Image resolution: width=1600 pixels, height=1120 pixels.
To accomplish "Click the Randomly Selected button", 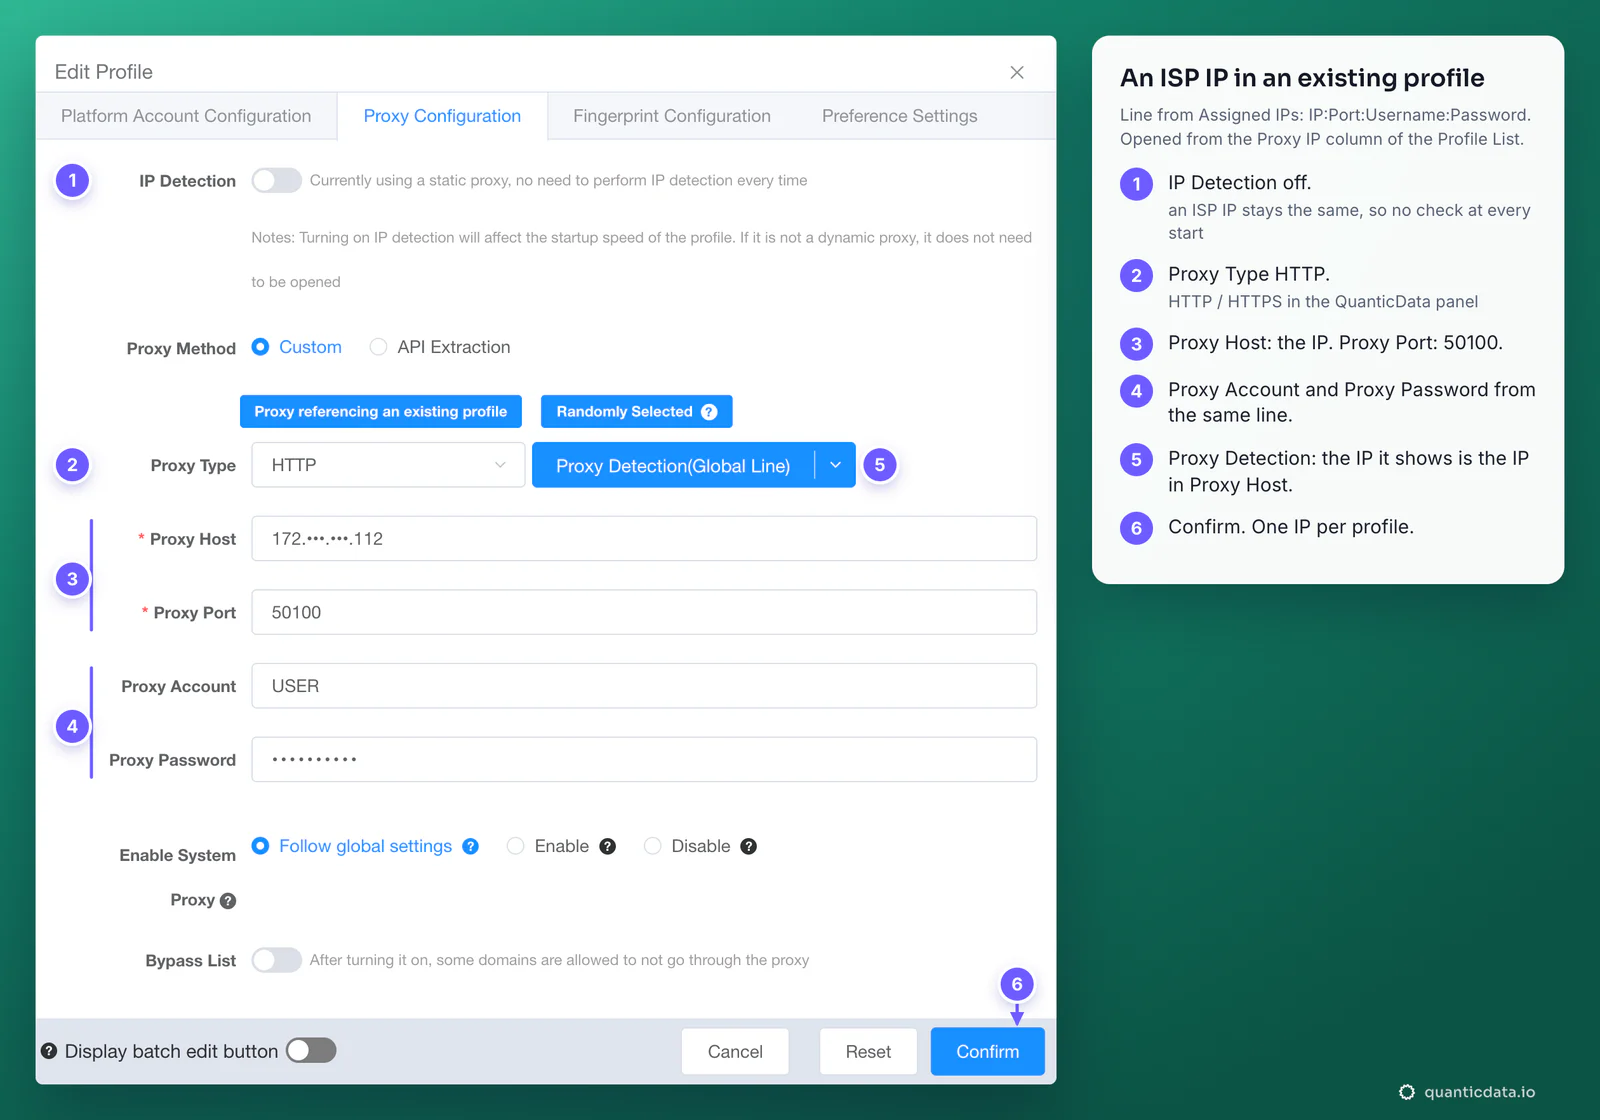I will (x=636, y=412).
